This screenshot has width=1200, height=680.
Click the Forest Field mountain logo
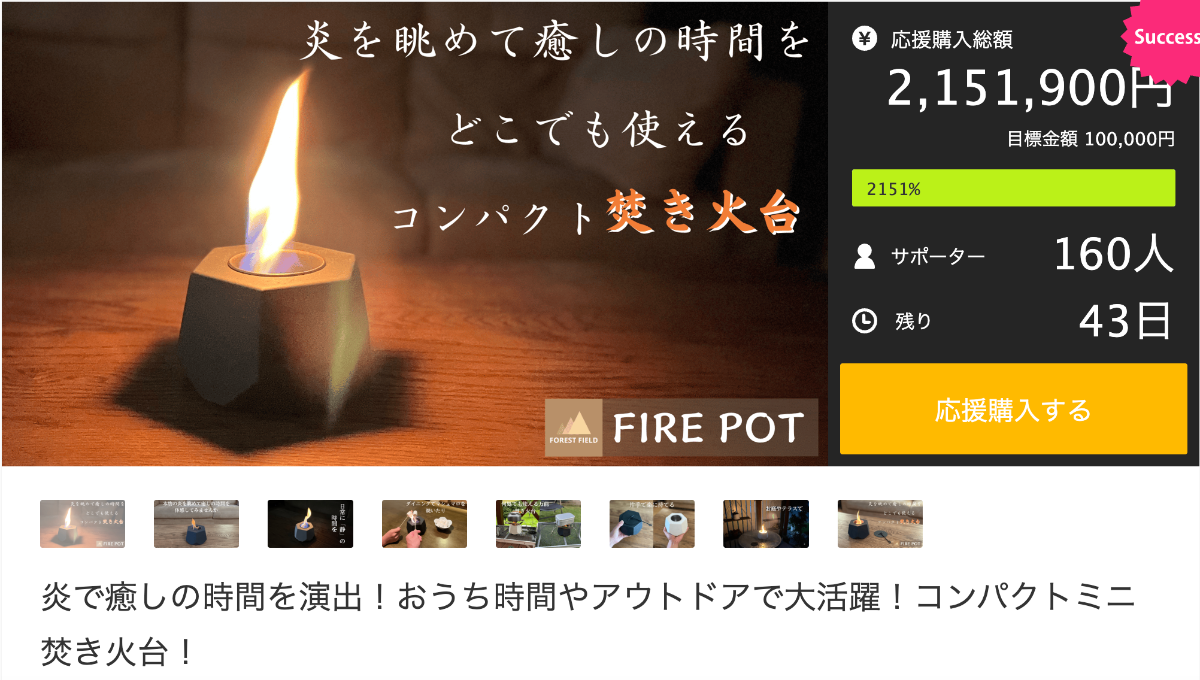(x=574, y=428)
